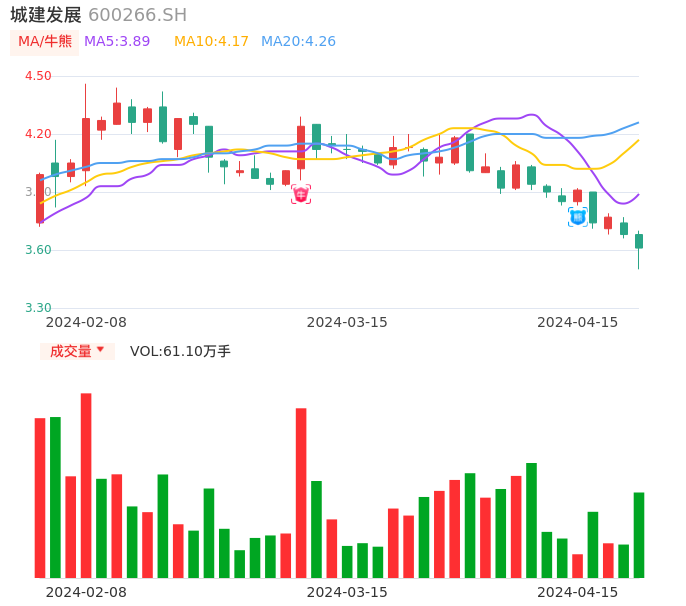Click the last green candlestick on chart

[639, 241]
